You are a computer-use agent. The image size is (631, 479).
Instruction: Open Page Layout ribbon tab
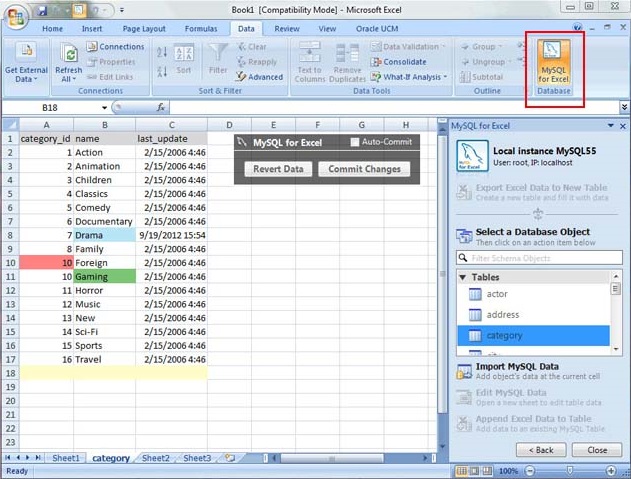(x=144, y=29)
